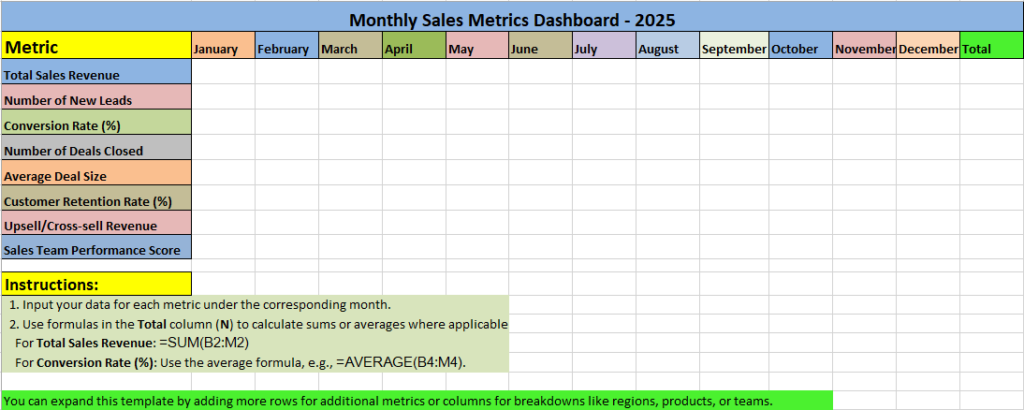Image resolution: width=1024 pixels, height=410 pixels.
Task: Click the Customer Retention Rate (%) label
Action: [96, 200]
